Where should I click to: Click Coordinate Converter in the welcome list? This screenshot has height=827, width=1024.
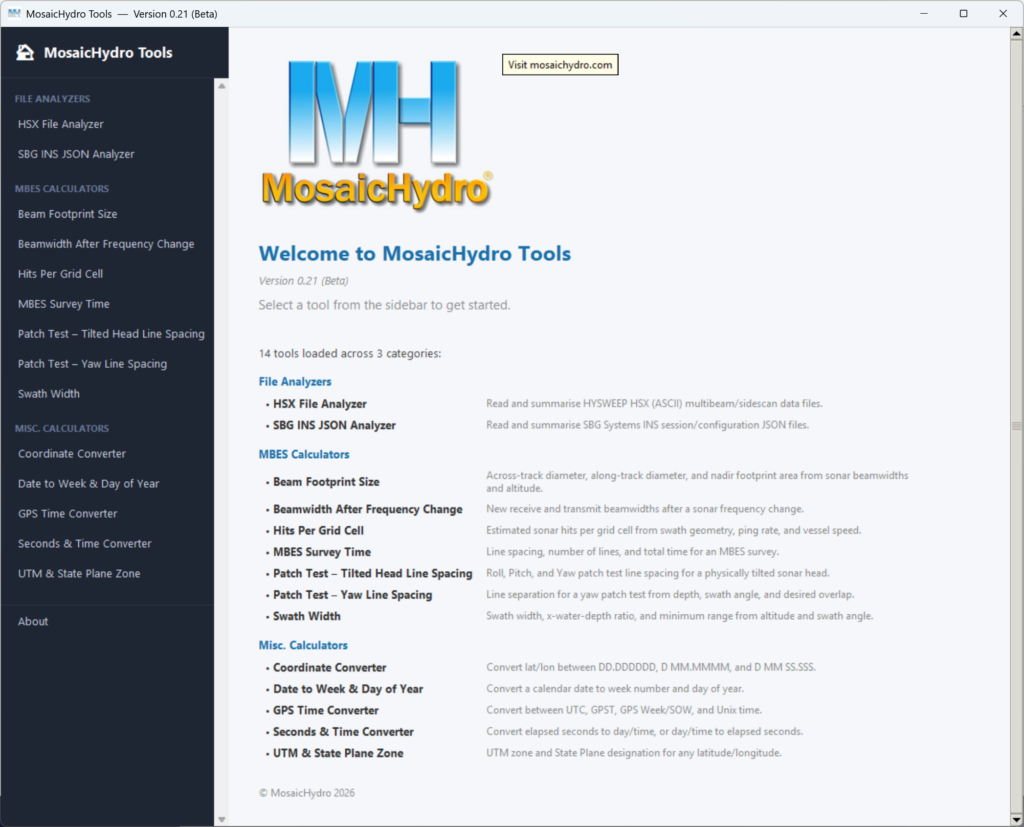tap(330, 668)
